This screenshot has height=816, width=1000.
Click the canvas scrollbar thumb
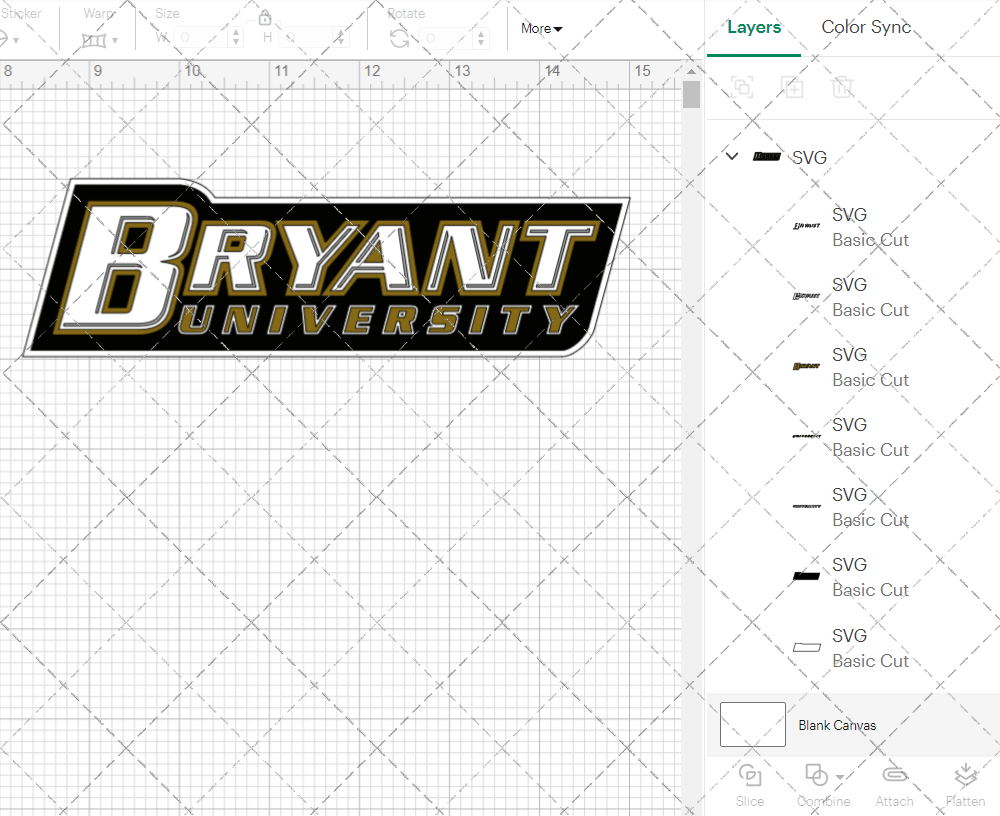(690, 94)
